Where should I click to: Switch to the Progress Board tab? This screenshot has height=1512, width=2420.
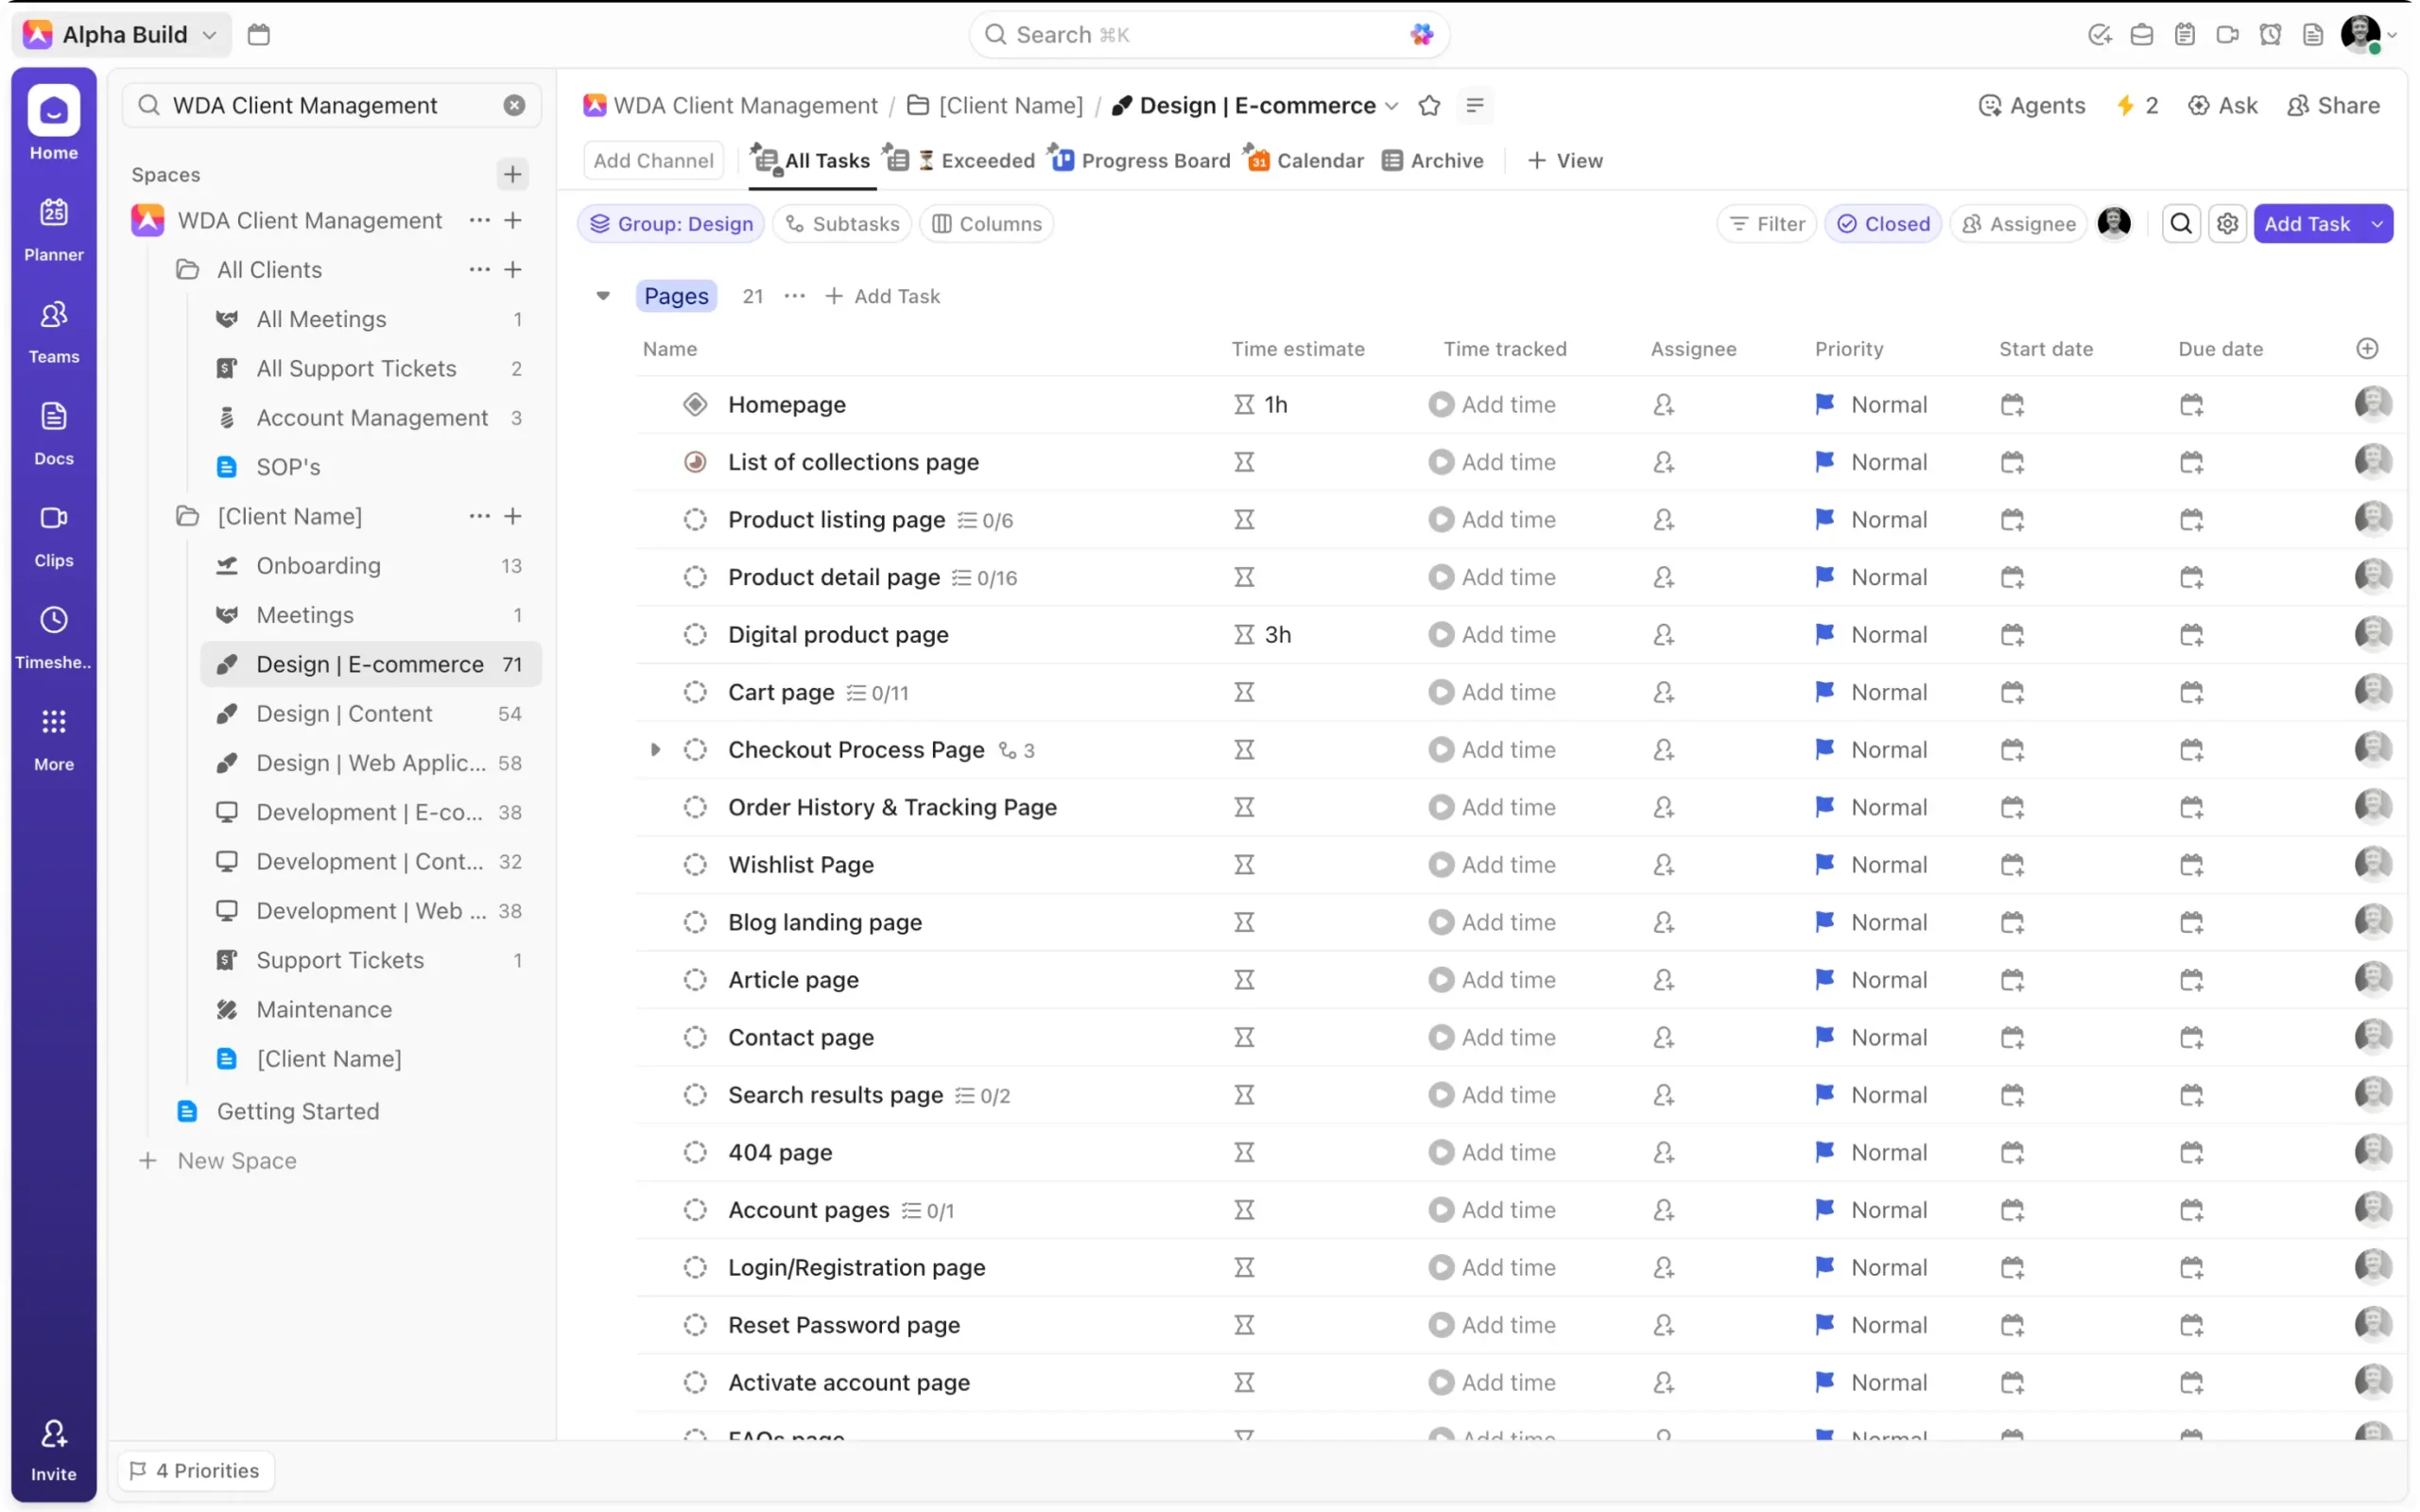pos(1140,160)
